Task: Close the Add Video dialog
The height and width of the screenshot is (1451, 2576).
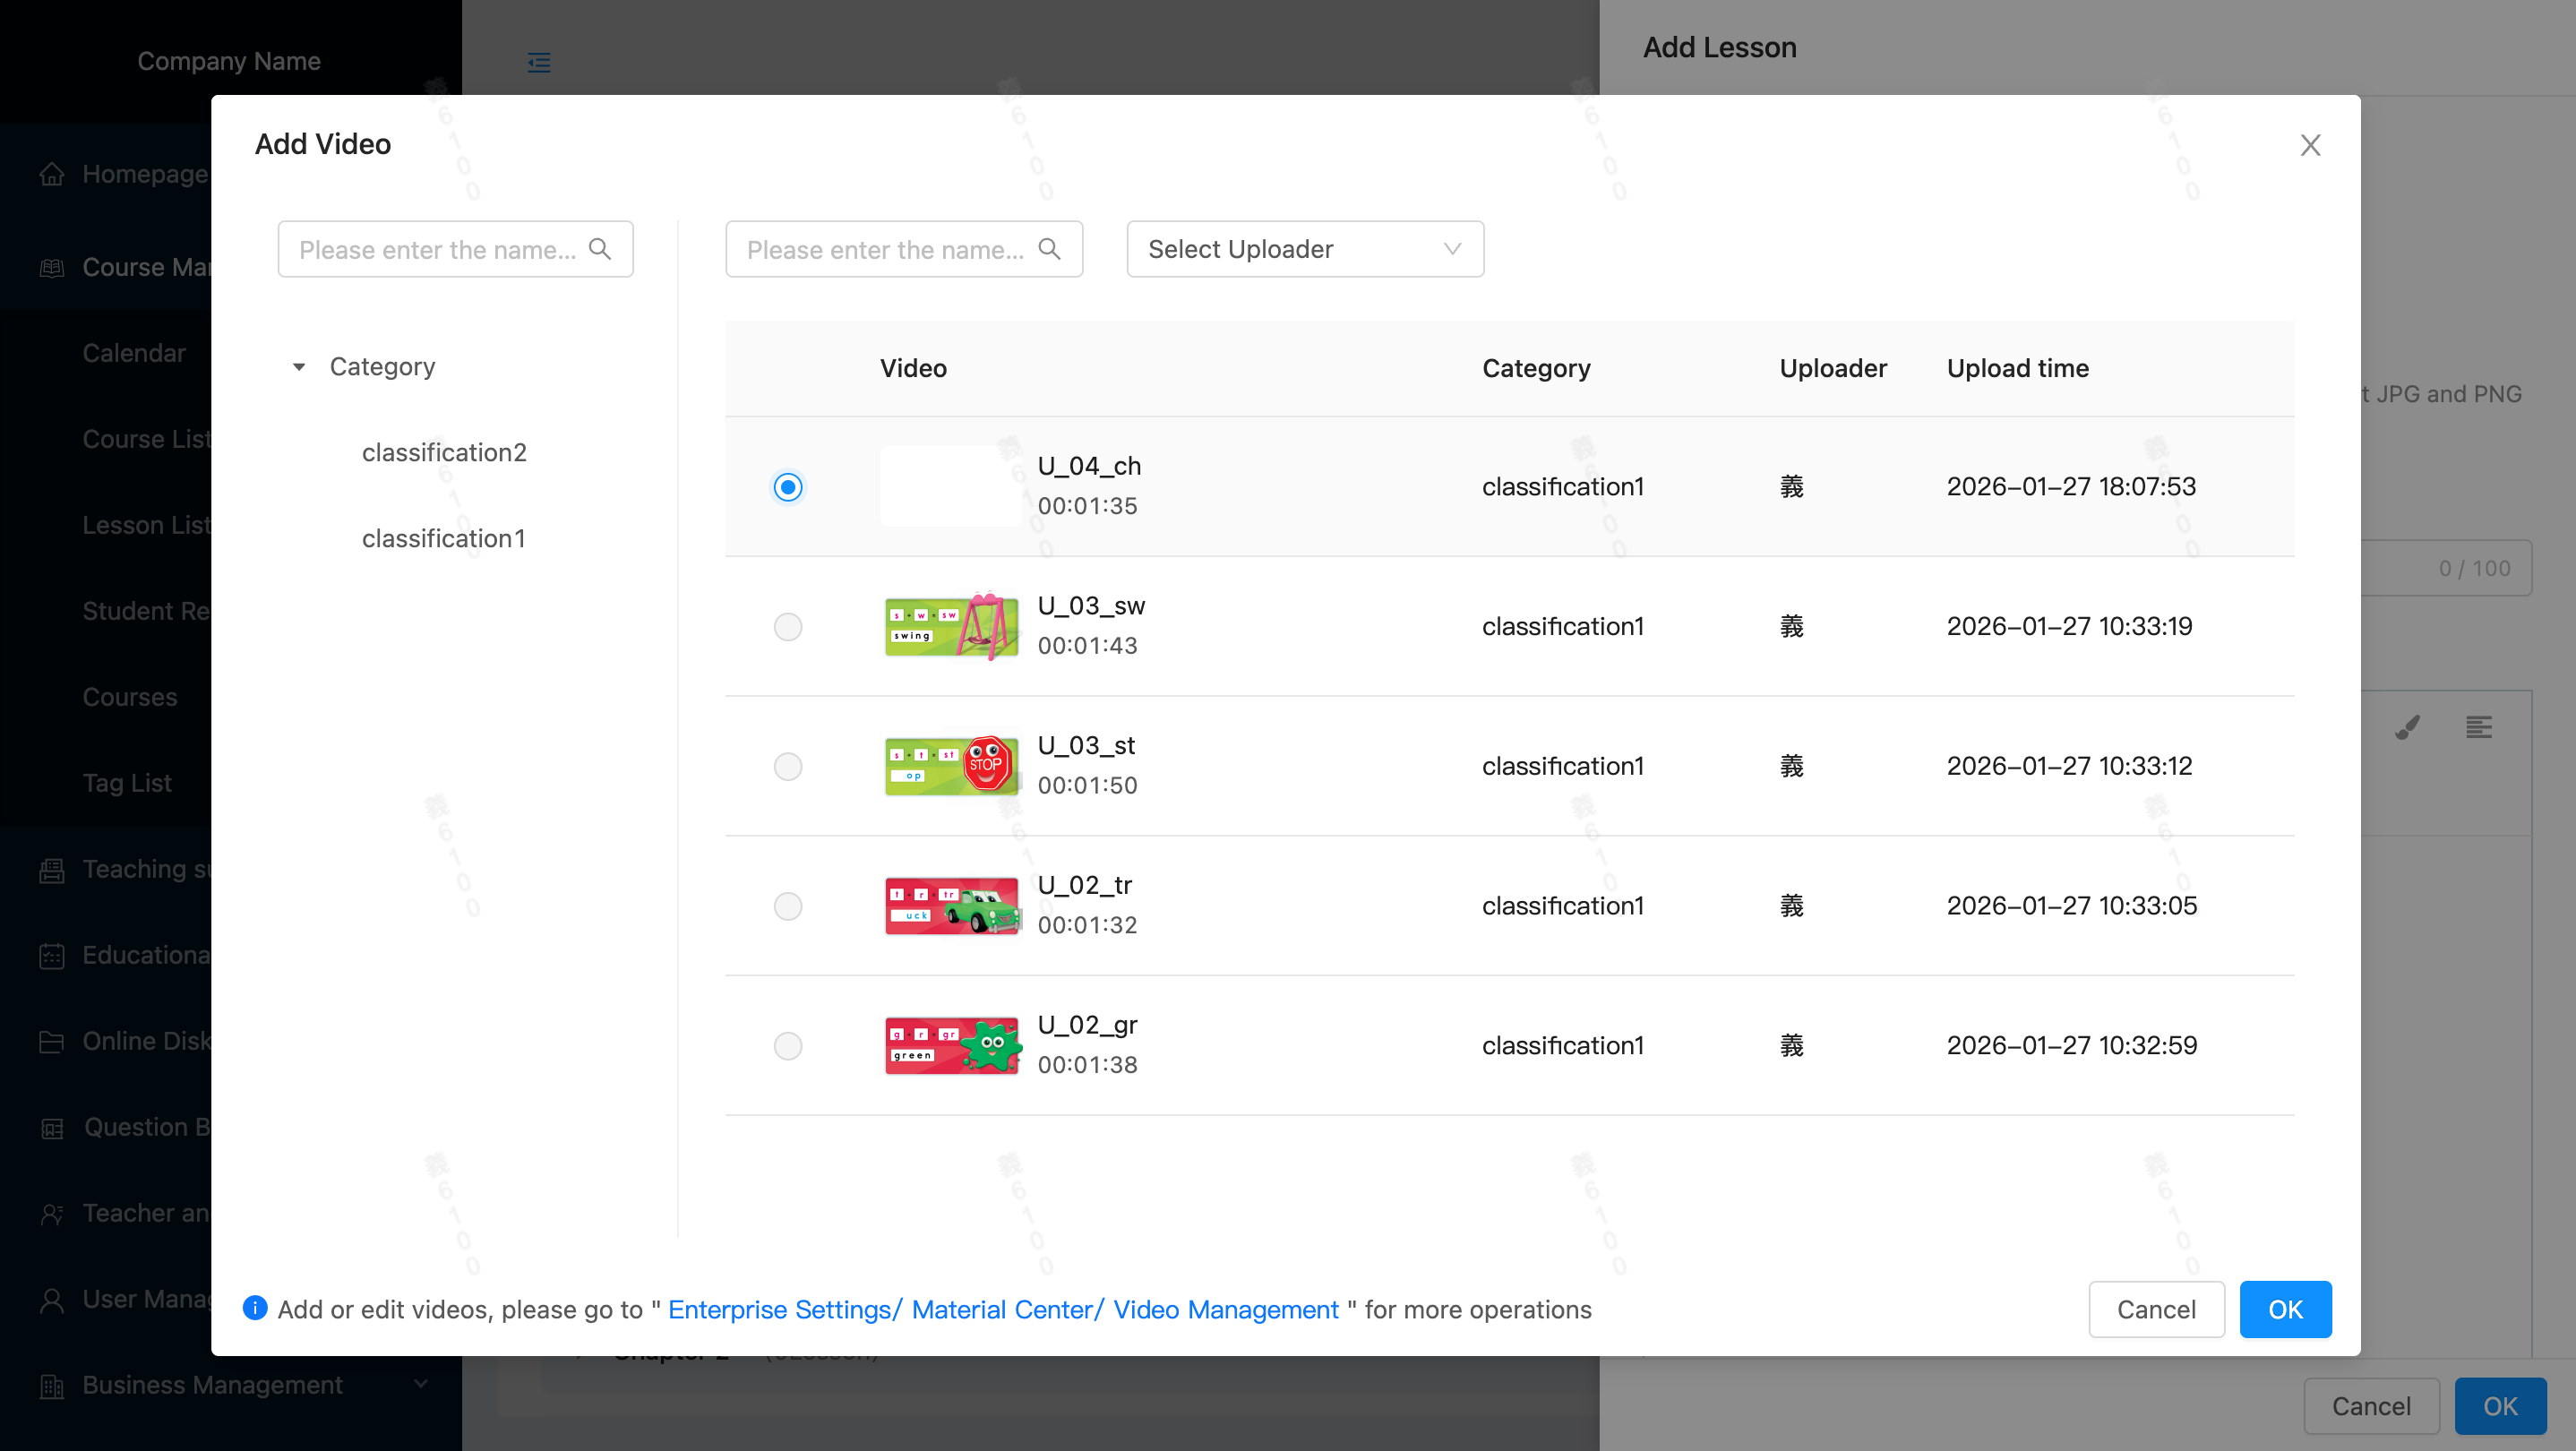Action: click(2310, 145)
